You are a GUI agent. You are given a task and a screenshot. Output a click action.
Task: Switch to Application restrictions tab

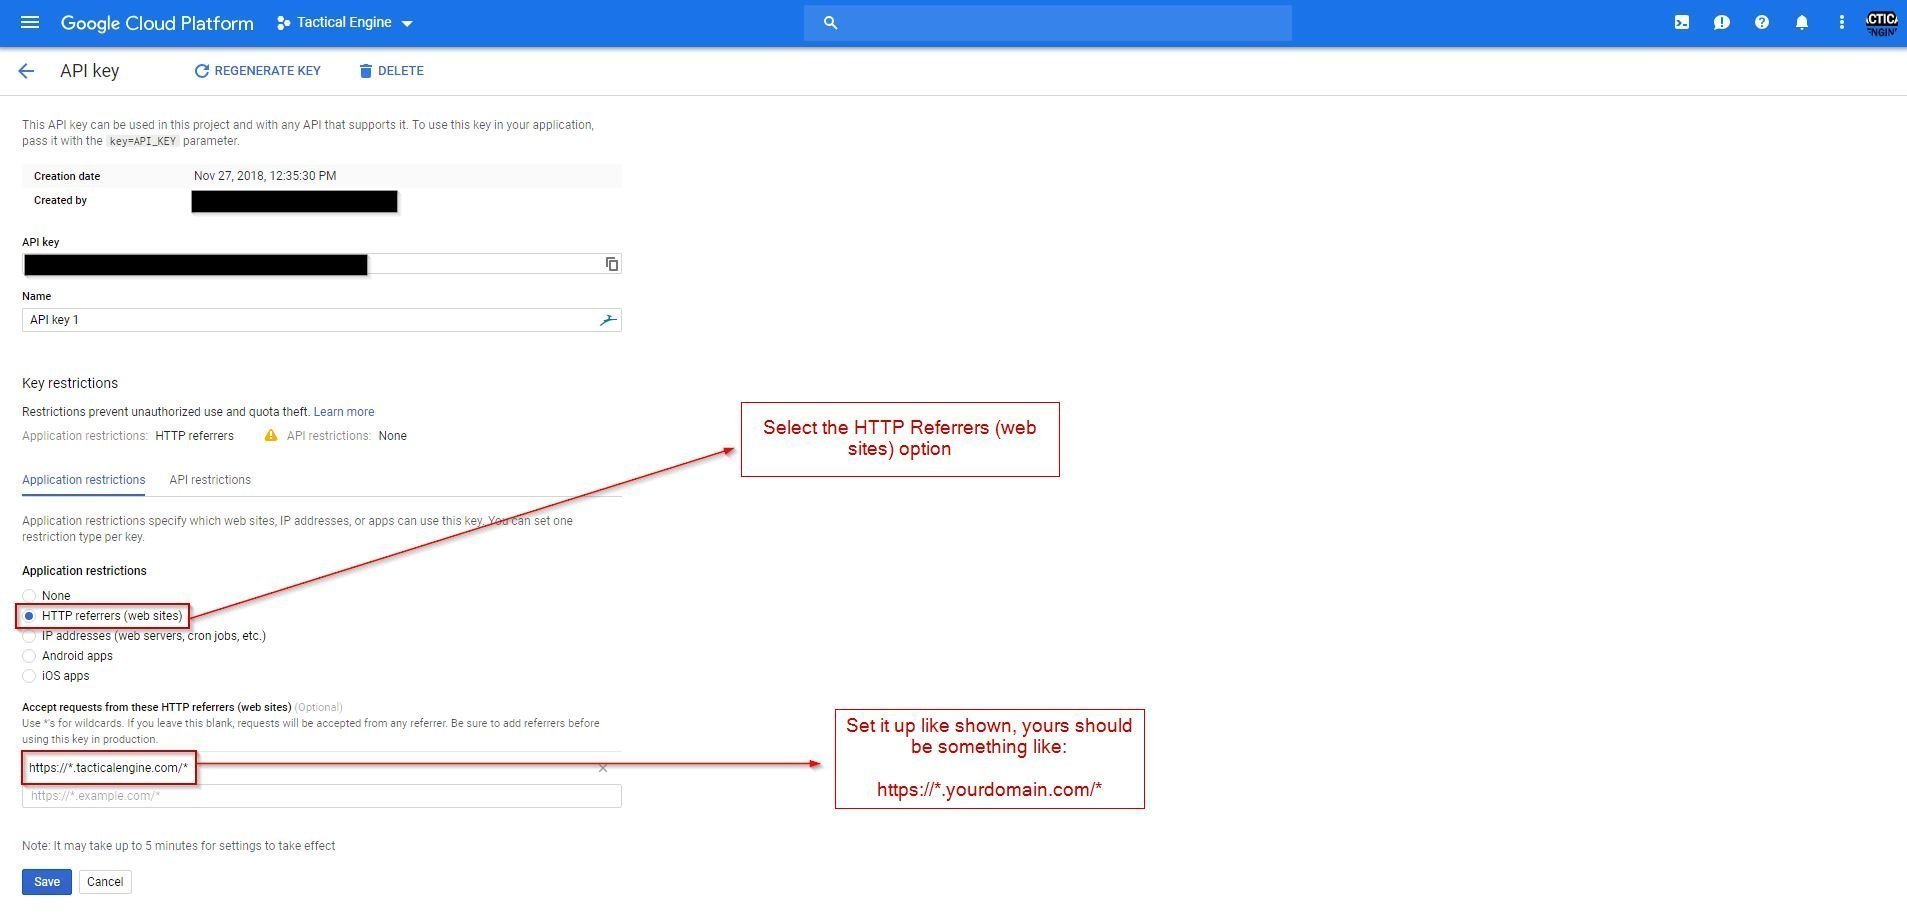pyautogui.click(x=84, y=480)
